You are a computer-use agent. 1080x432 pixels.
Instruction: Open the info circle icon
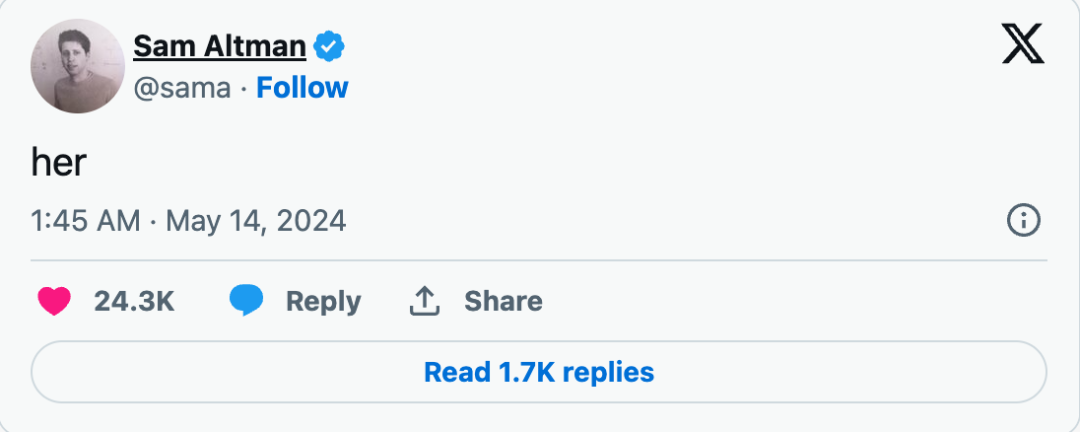click(x=1023, y=221)
